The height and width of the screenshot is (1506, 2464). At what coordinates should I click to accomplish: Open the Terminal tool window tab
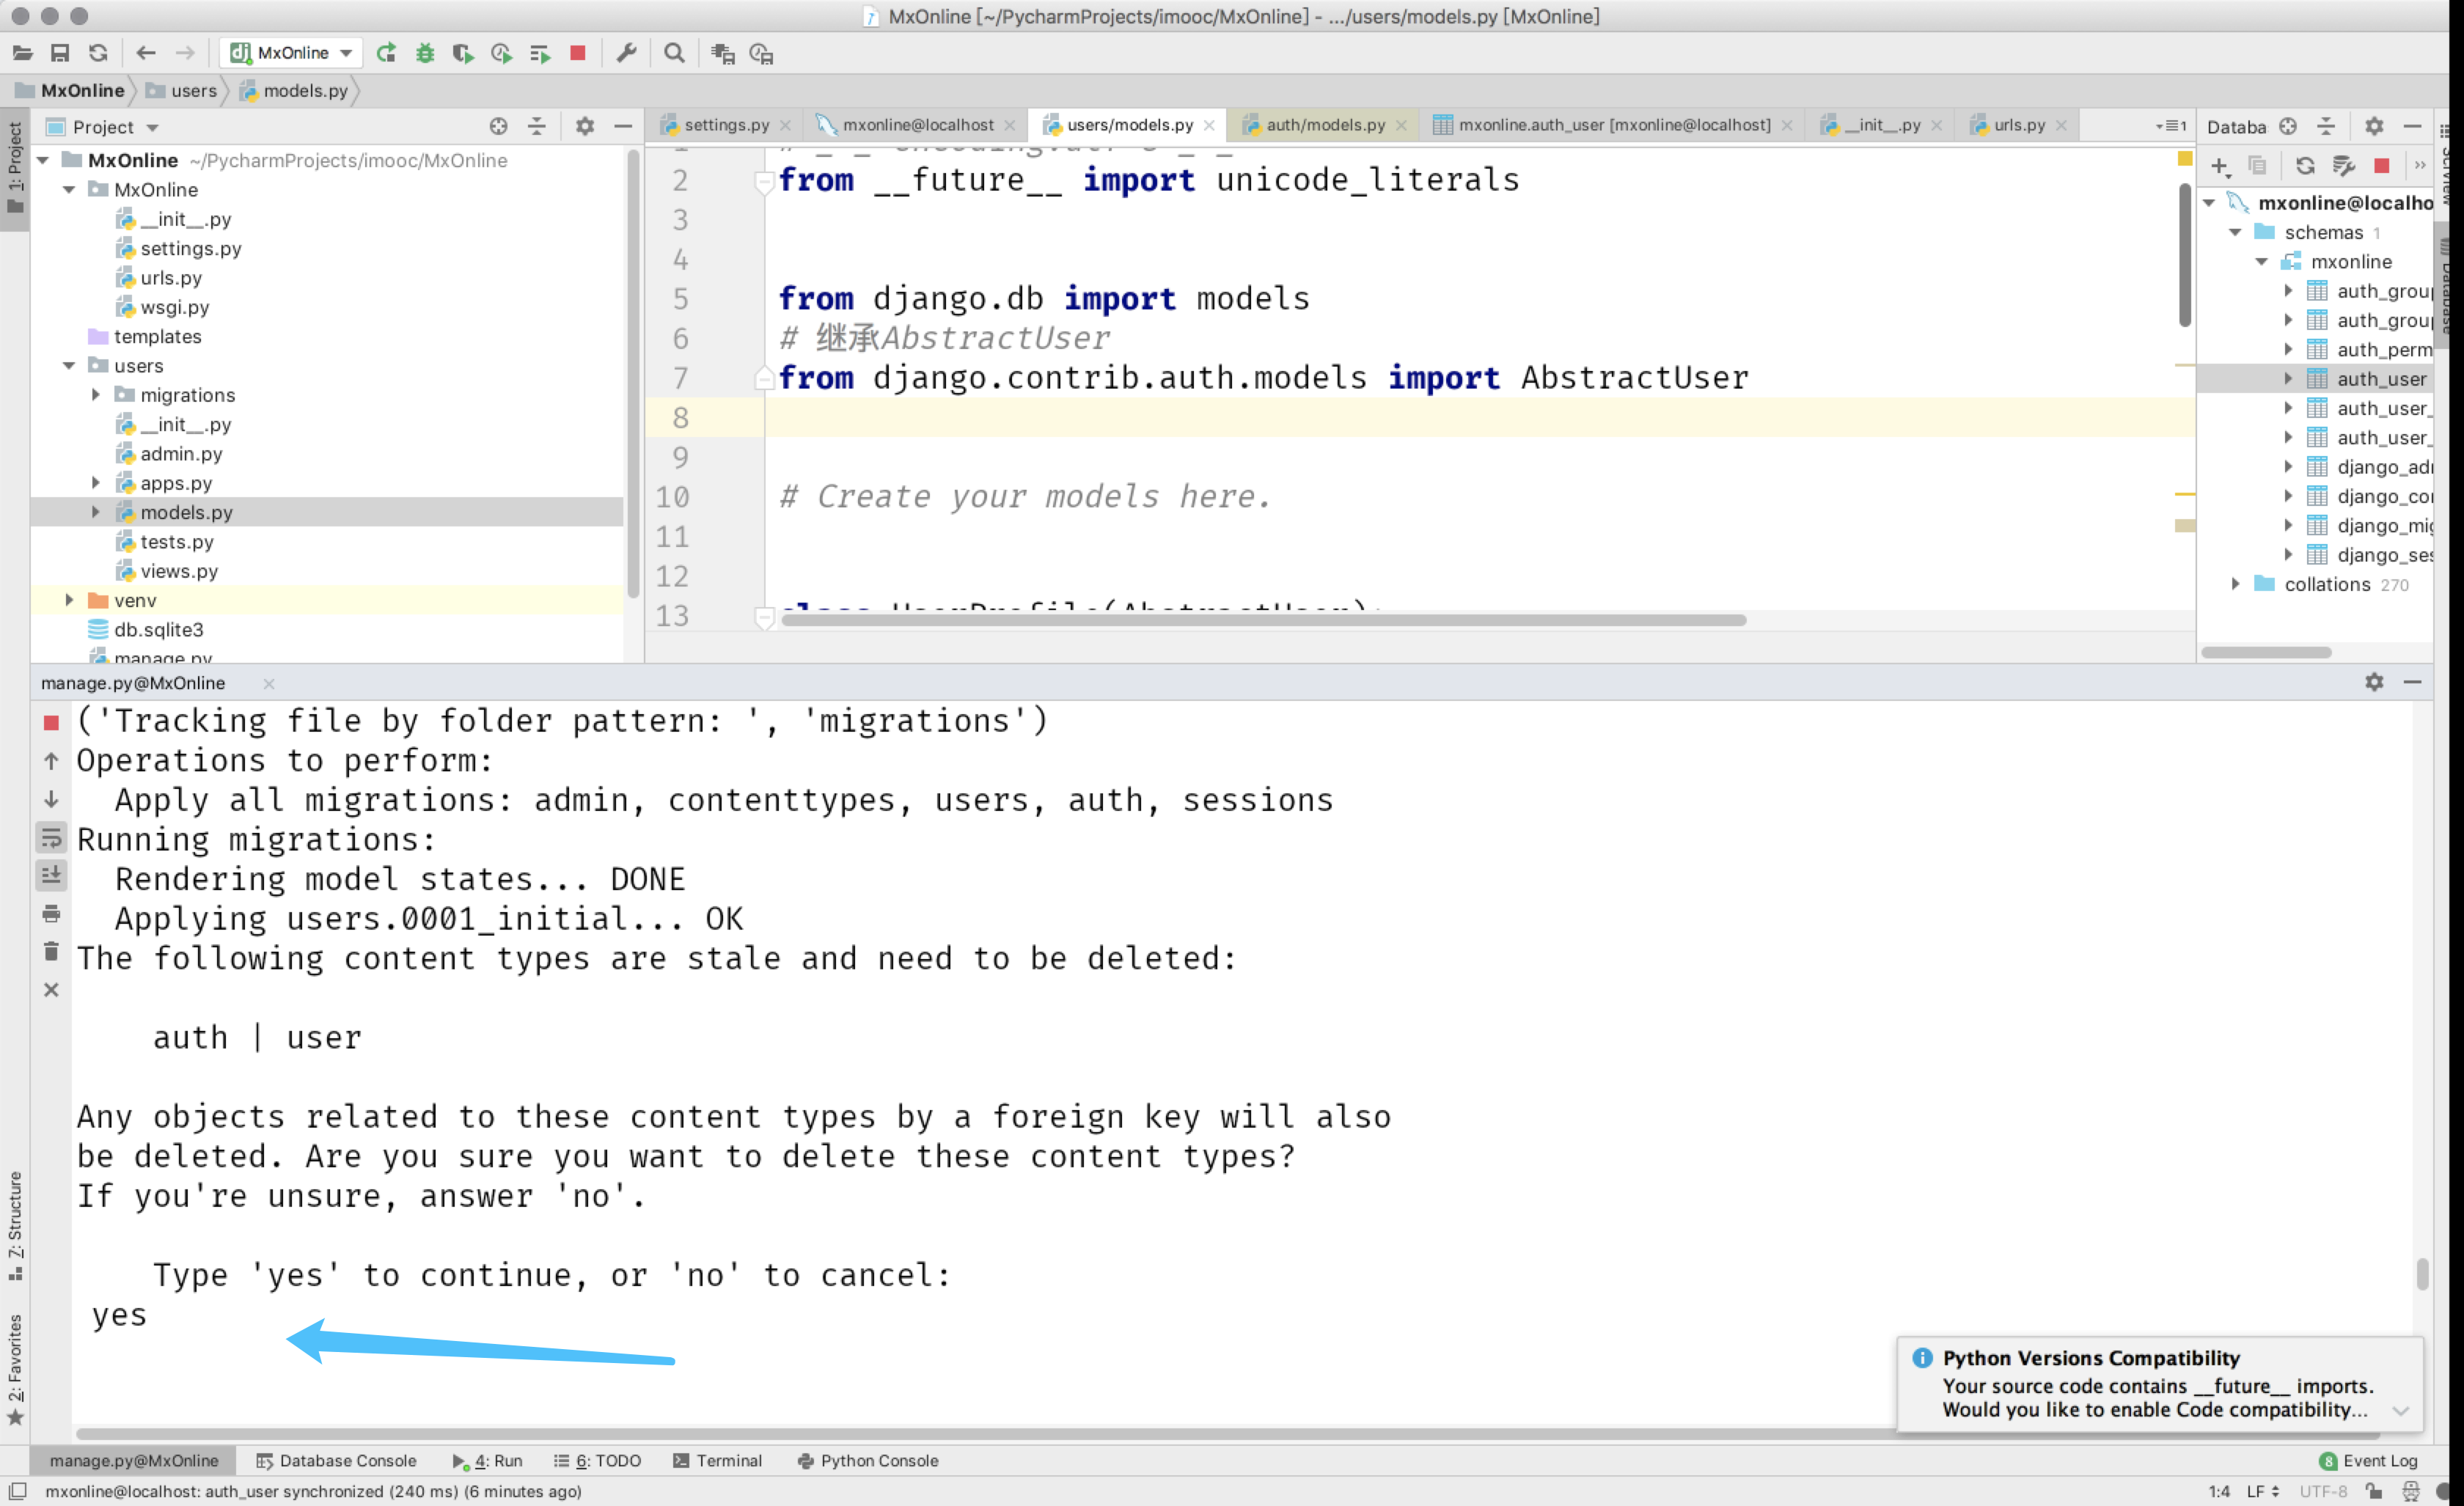pos(718,1460)
